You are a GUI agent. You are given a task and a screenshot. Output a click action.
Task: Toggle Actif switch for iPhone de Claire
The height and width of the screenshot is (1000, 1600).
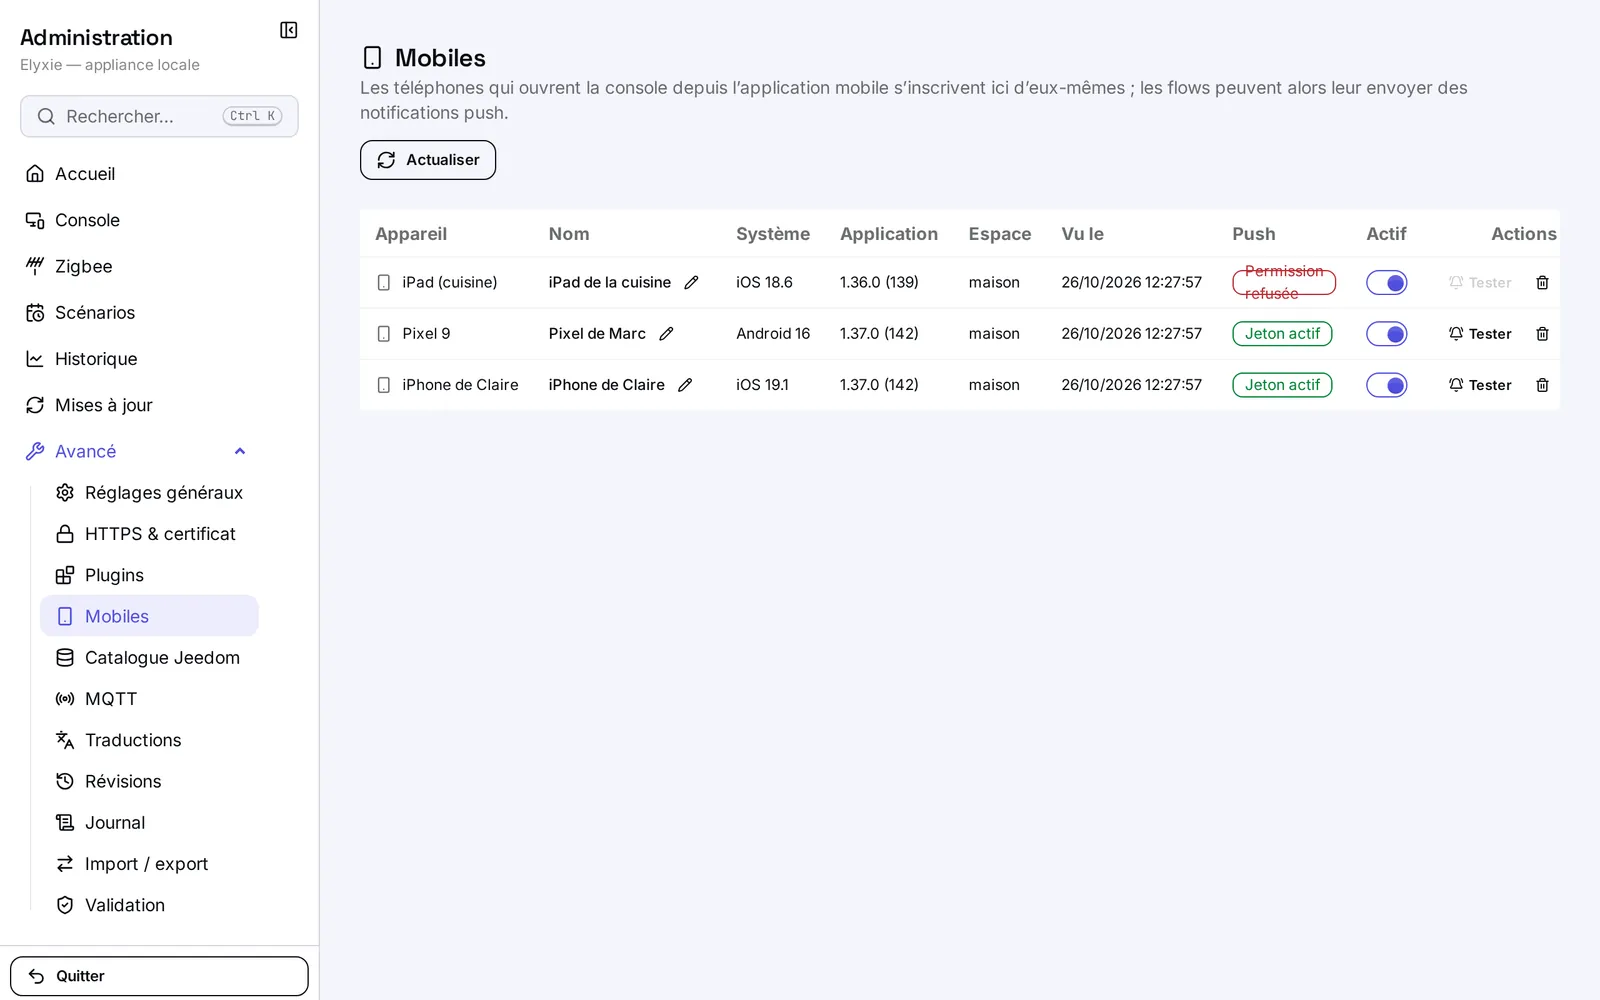point(1387,385)
